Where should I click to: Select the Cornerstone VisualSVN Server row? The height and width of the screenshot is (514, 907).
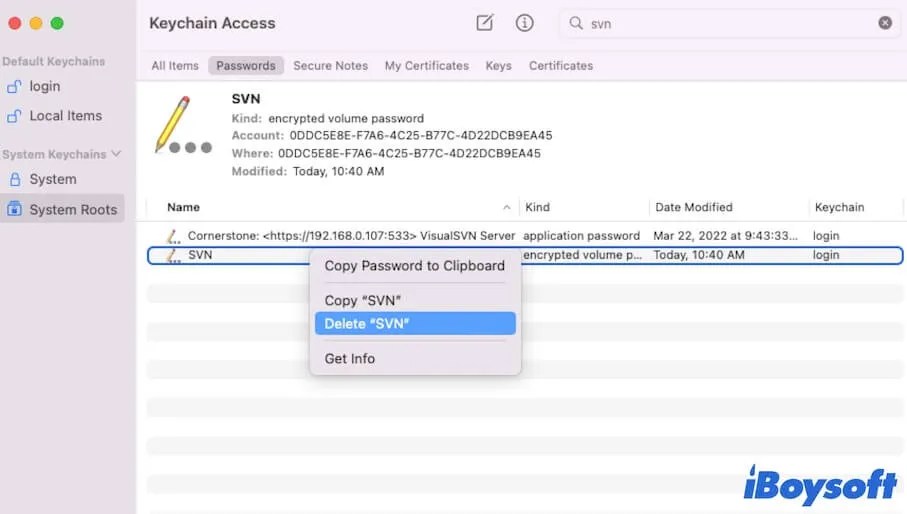pyautogui.click(x=525, y=236)
